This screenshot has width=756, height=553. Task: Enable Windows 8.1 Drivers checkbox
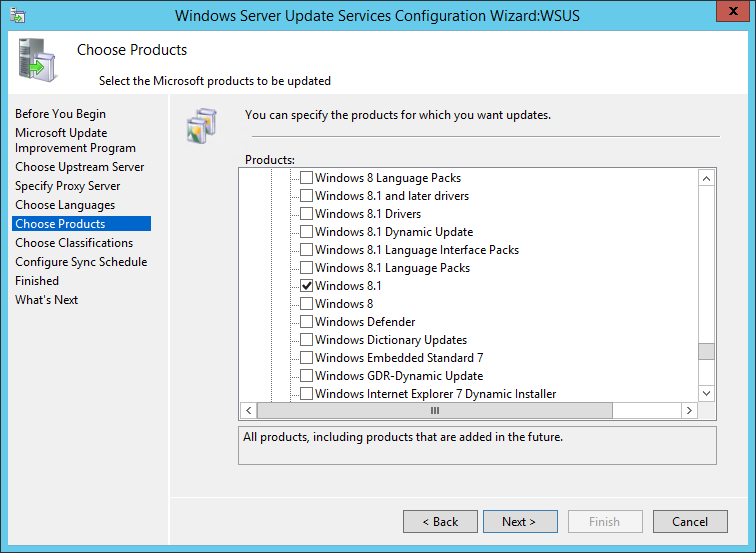pyautogui.click(x=306, y=214)
